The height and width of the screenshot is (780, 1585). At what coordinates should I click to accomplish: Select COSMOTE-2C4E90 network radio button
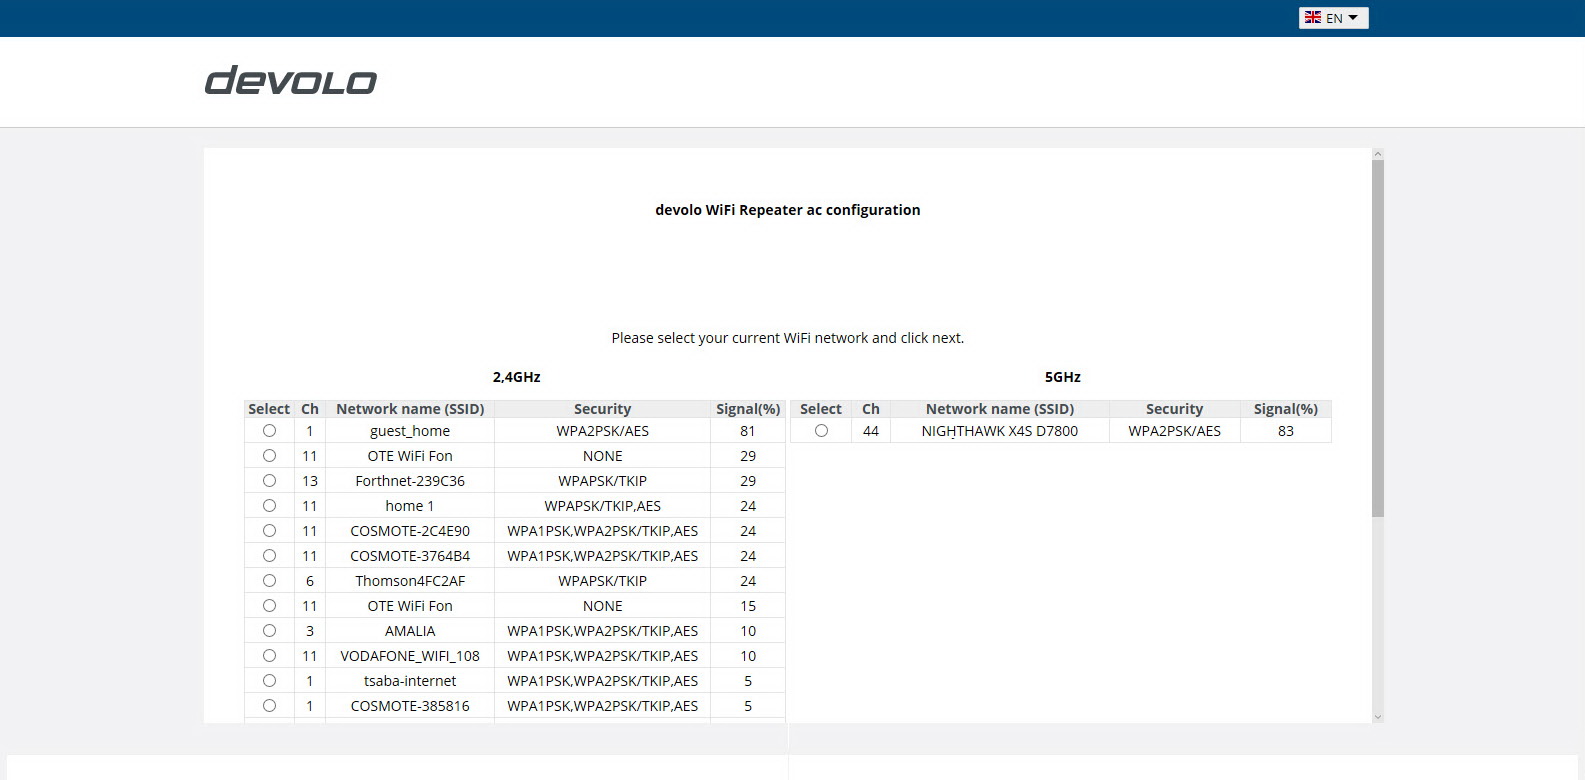click(269, 531)
